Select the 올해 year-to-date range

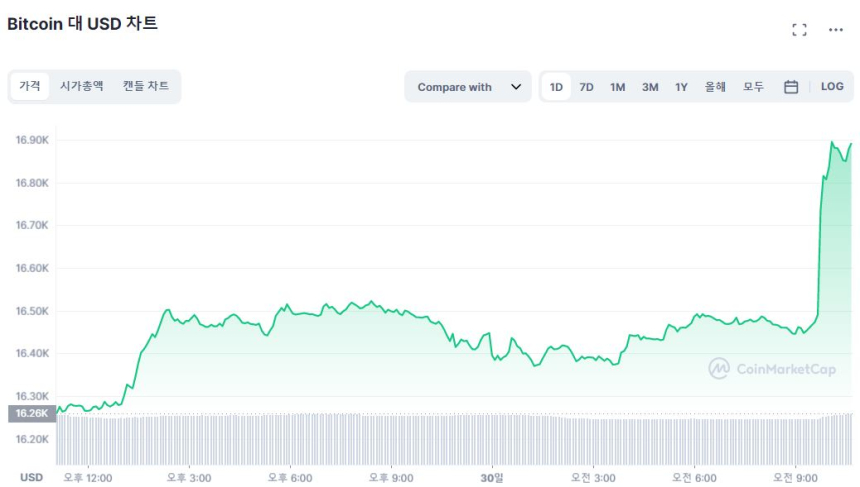[x=715, y=87]
